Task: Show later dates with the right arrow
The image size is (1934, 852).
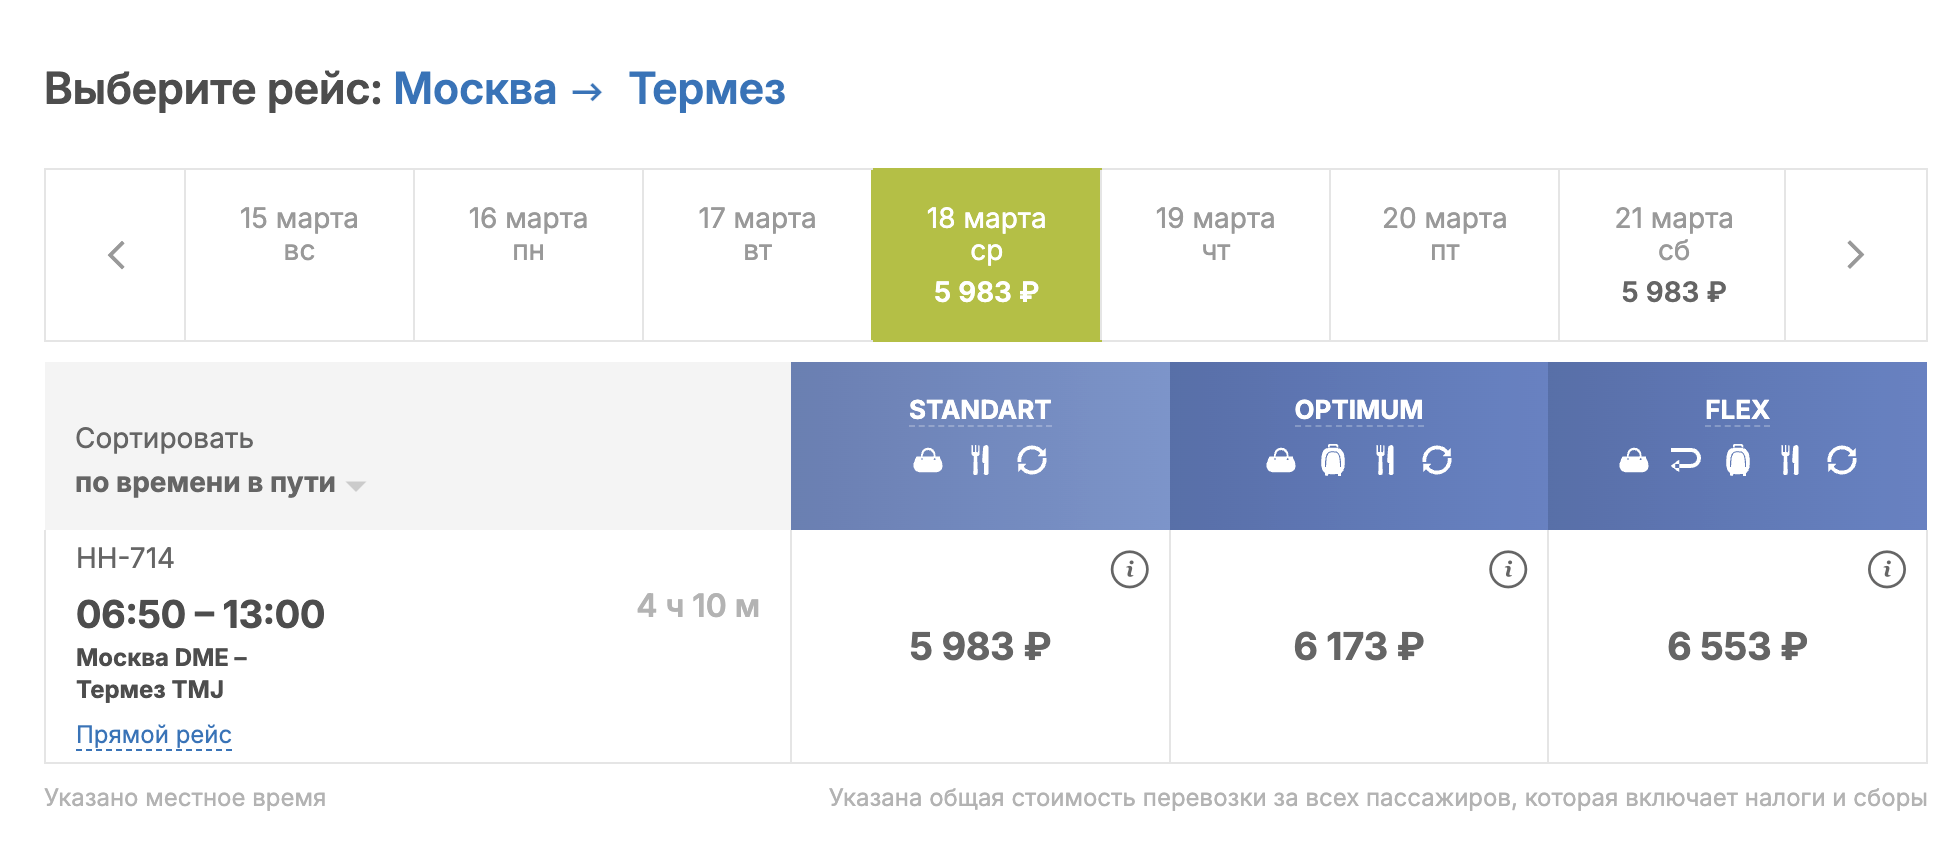Action: tap(1855, 255)
